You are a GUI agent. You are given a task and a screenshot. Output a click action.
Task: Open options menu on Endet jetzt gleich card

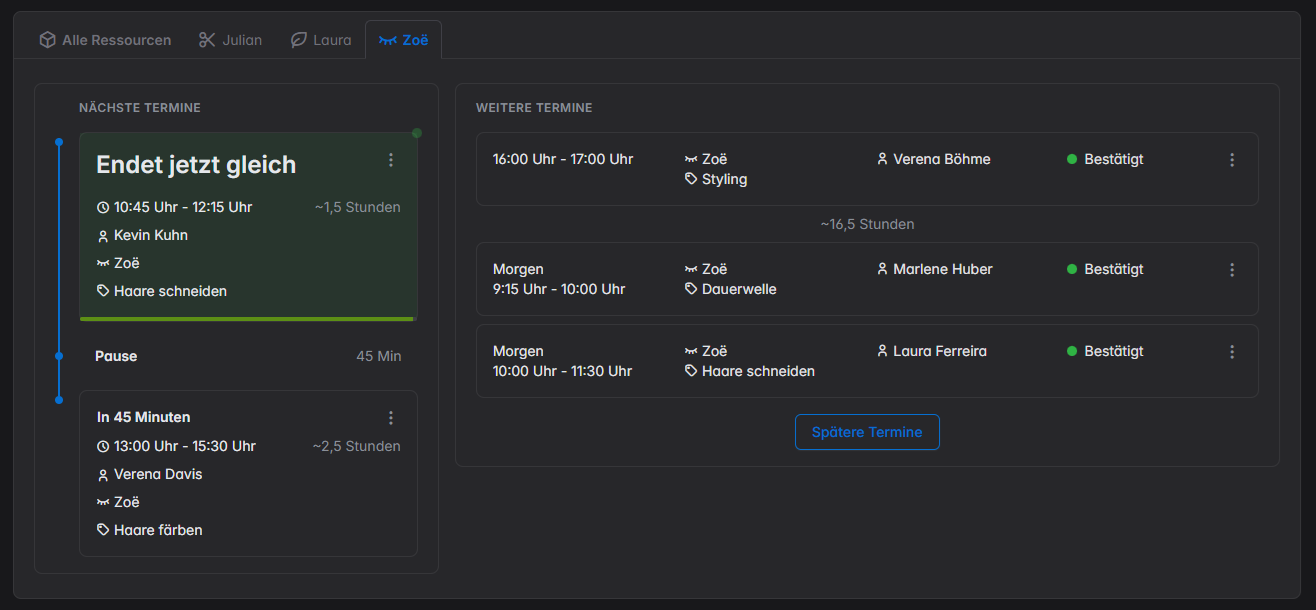coord(391,160)
